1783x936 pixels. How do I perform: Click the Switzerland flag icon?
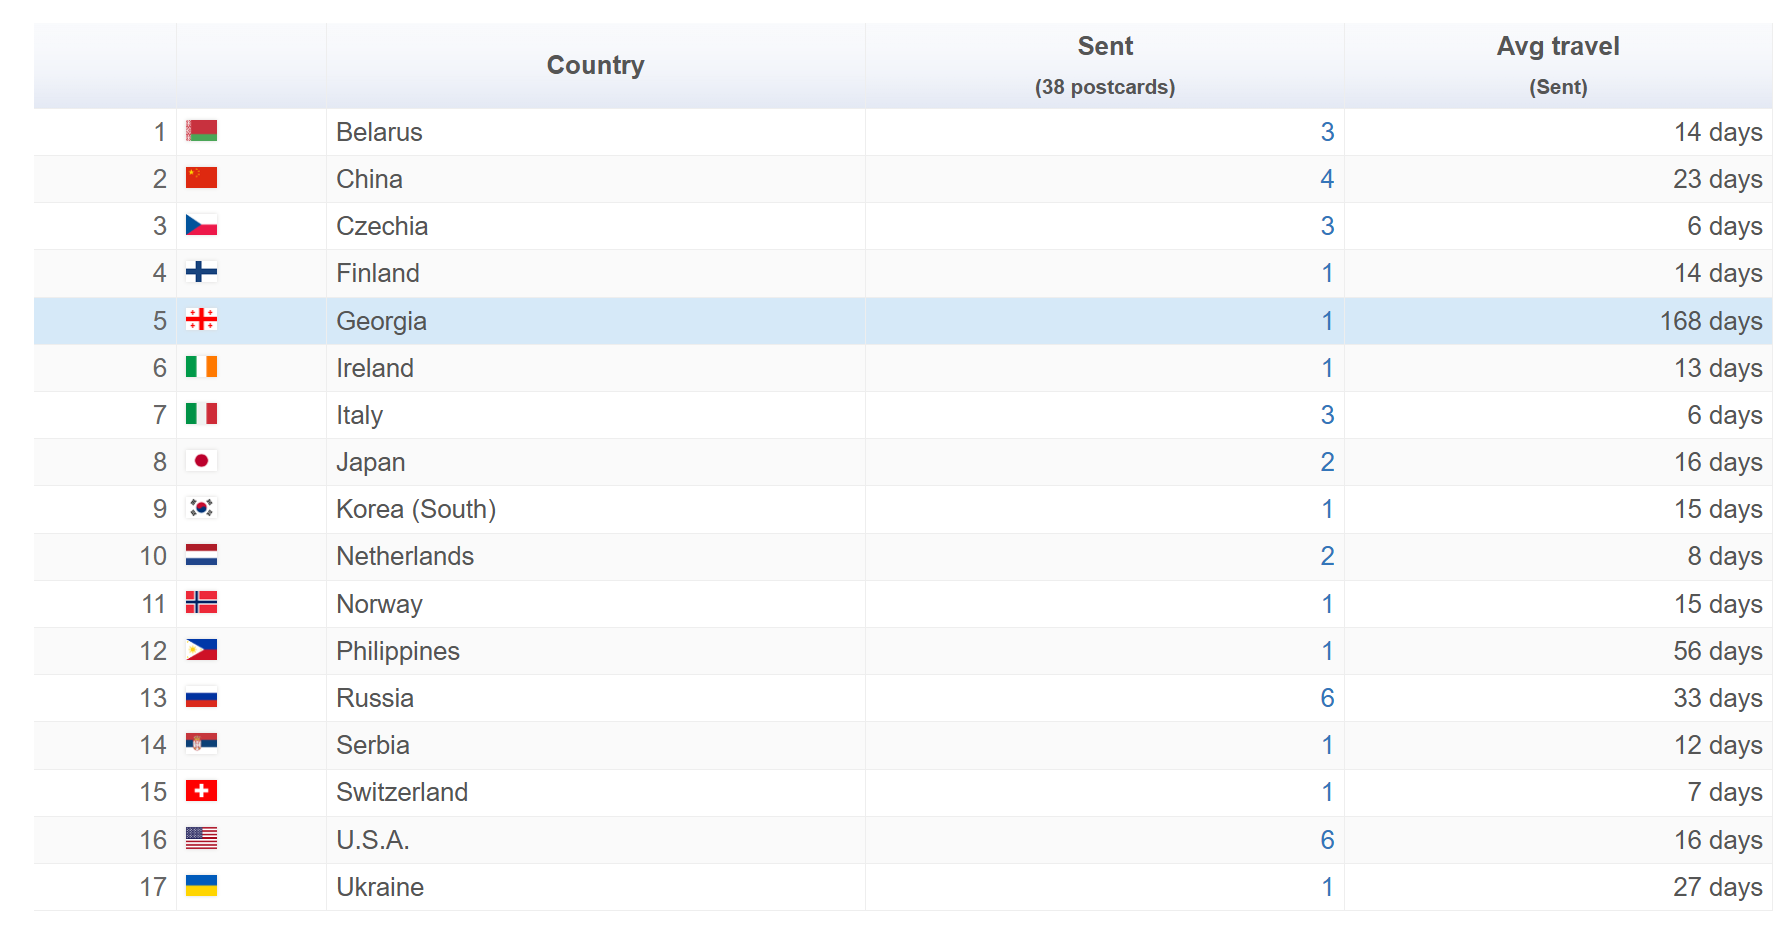[x=201, y=791]
